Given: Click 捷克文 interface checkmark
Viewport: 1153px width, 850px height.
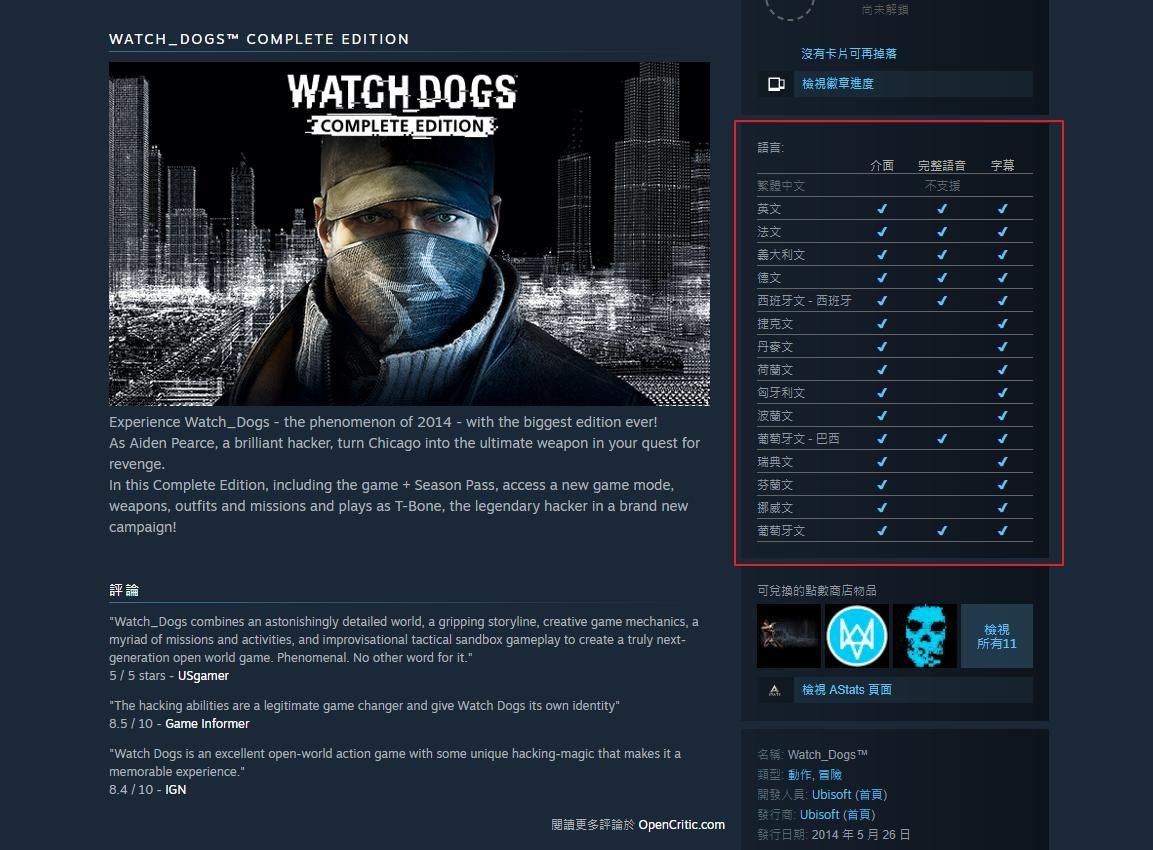Looking at the screenshot, I should pos(882,324).
